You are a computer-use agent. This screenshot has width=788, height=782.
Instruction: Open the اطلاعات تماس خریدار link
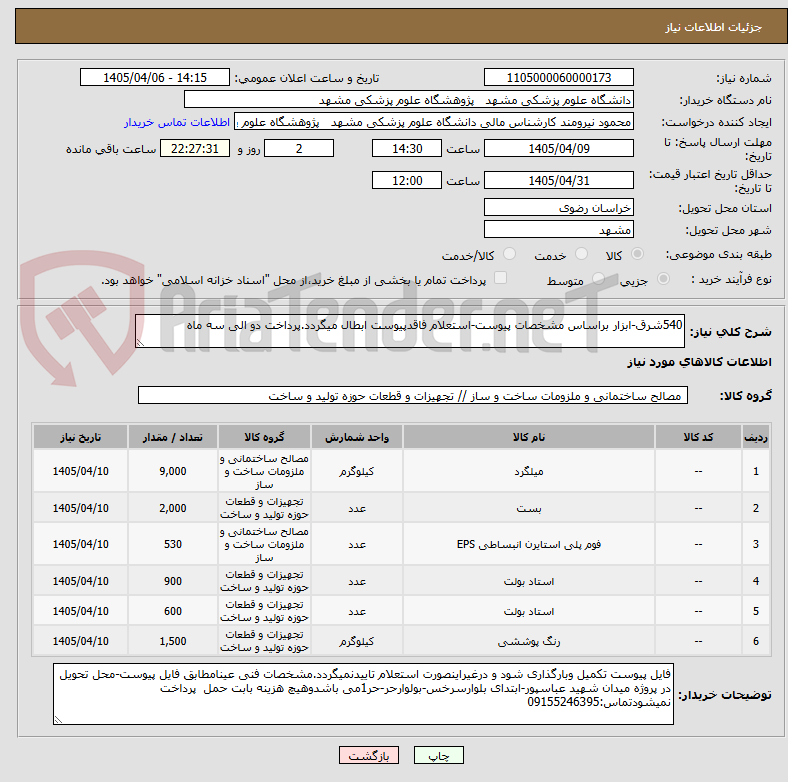(177, 122)
